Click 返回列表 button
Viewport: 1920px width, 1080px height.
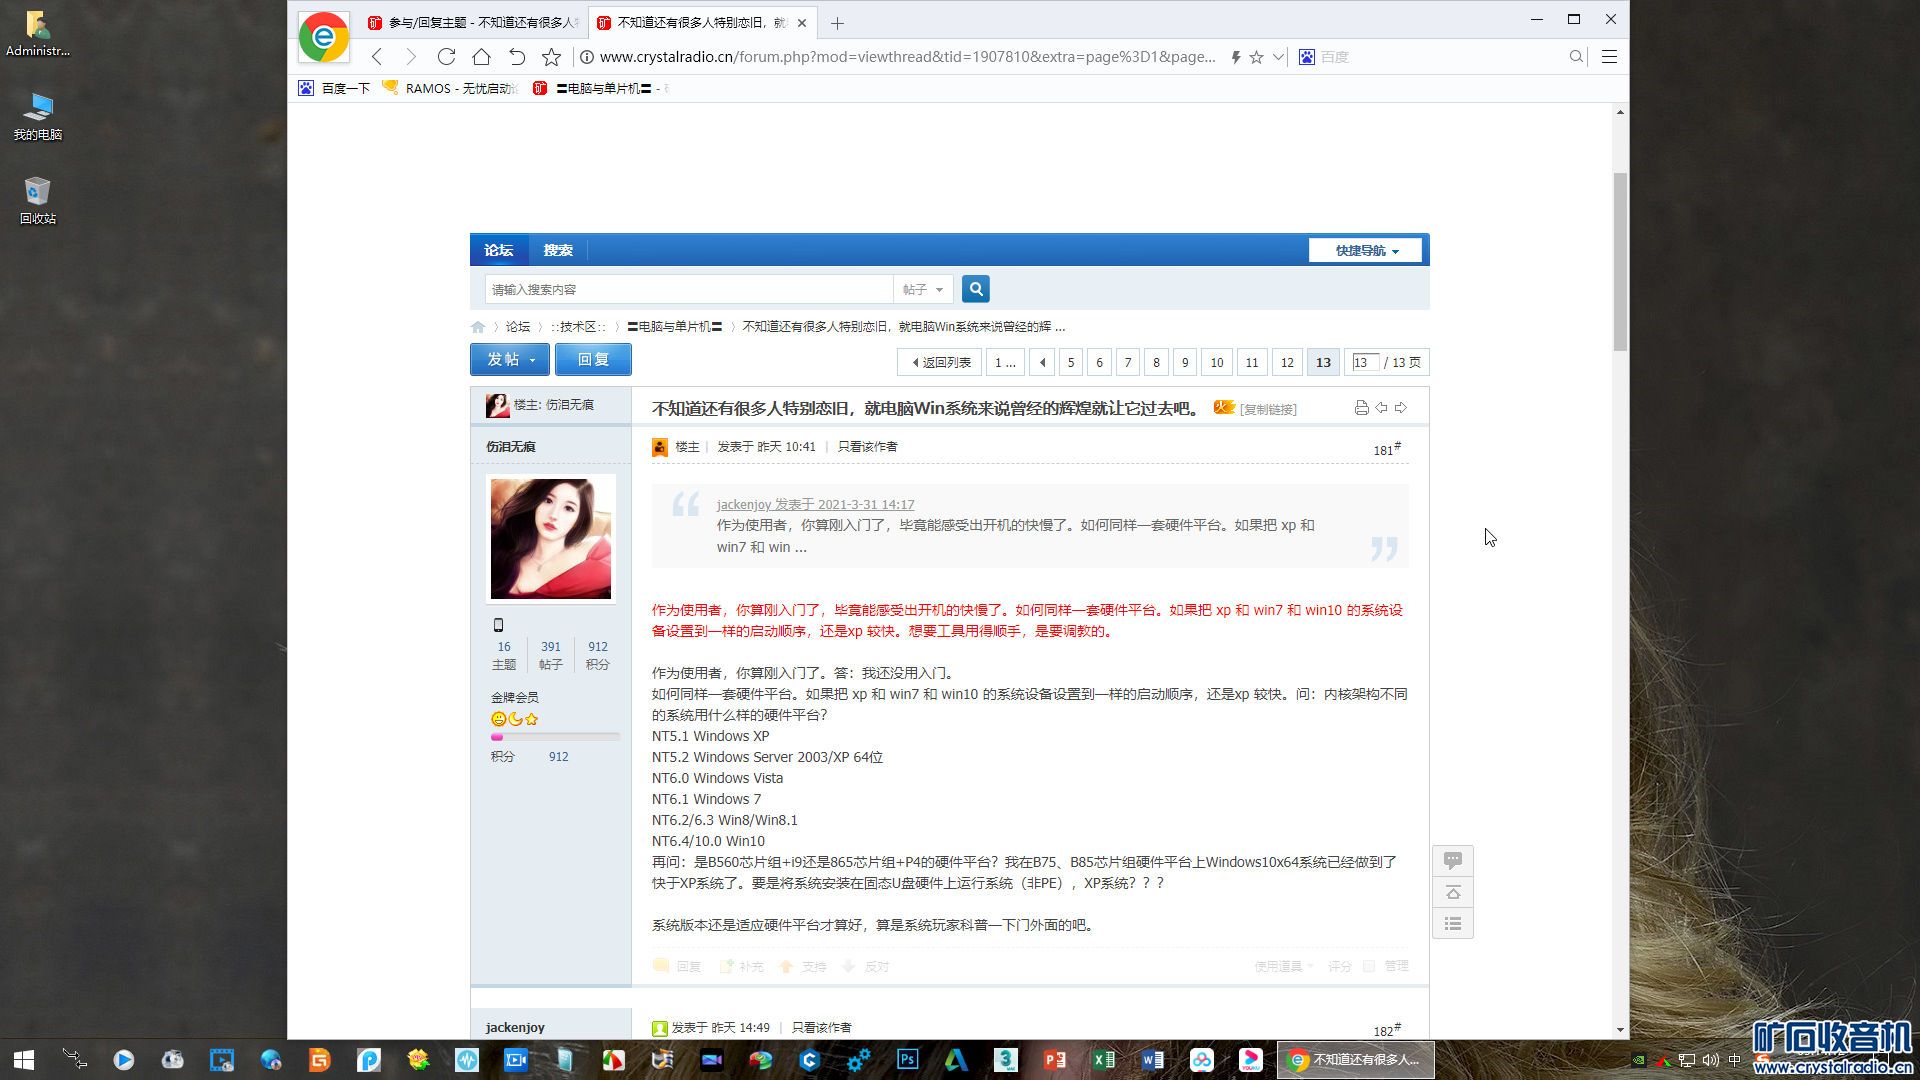click(940, 362)
